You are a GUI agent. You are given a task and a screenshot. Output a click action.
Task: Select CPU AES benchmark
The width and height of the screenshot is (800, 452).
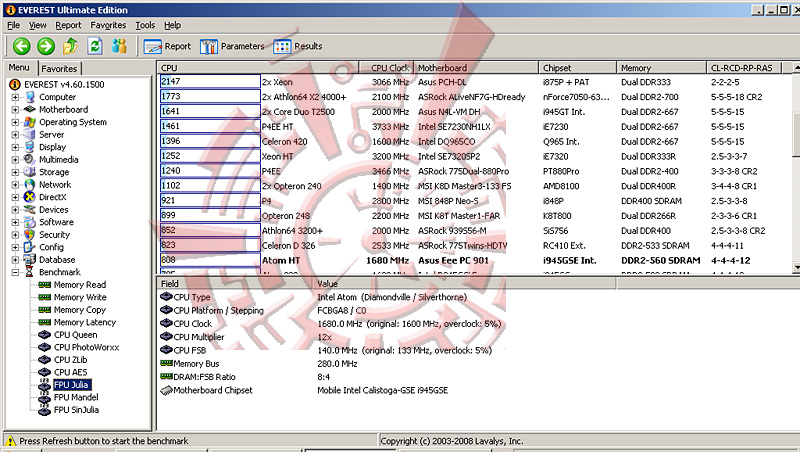point(70,372)
